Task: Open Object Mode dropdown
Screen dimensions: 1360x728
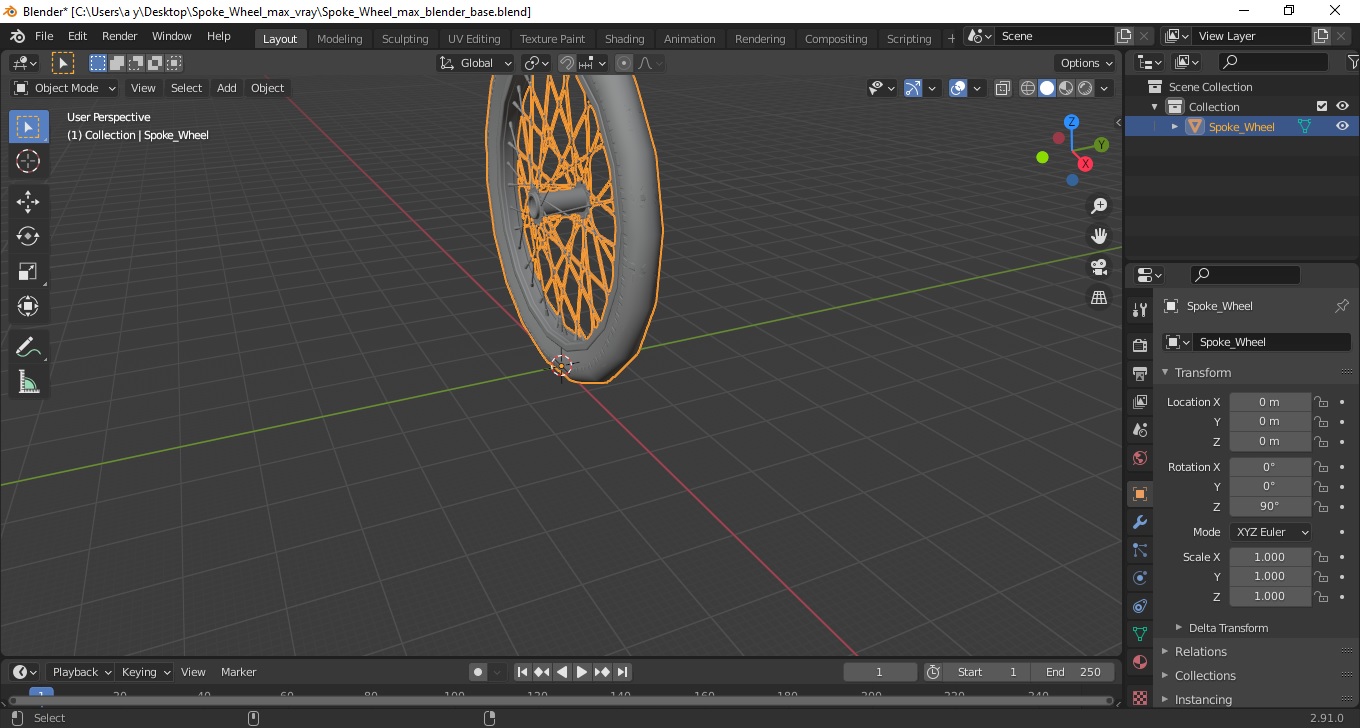Action: (65, 88)
